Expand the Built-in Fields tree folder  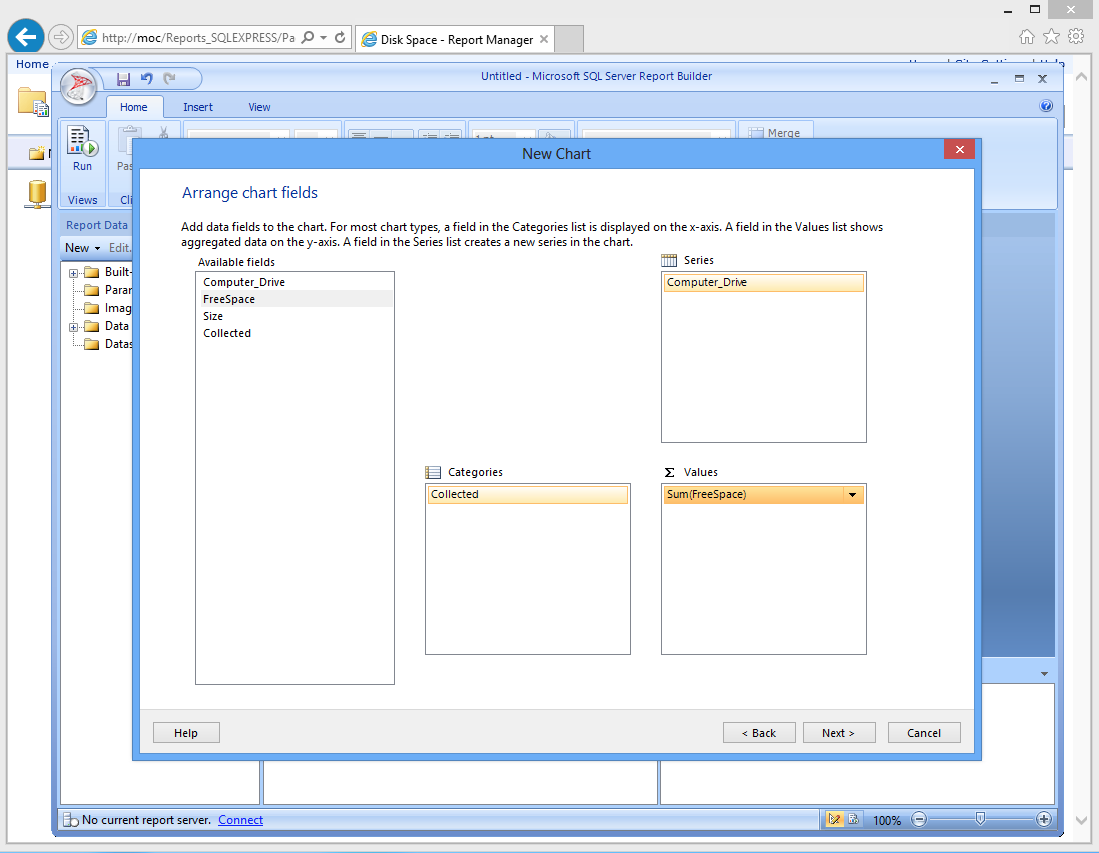coord(74,273)
